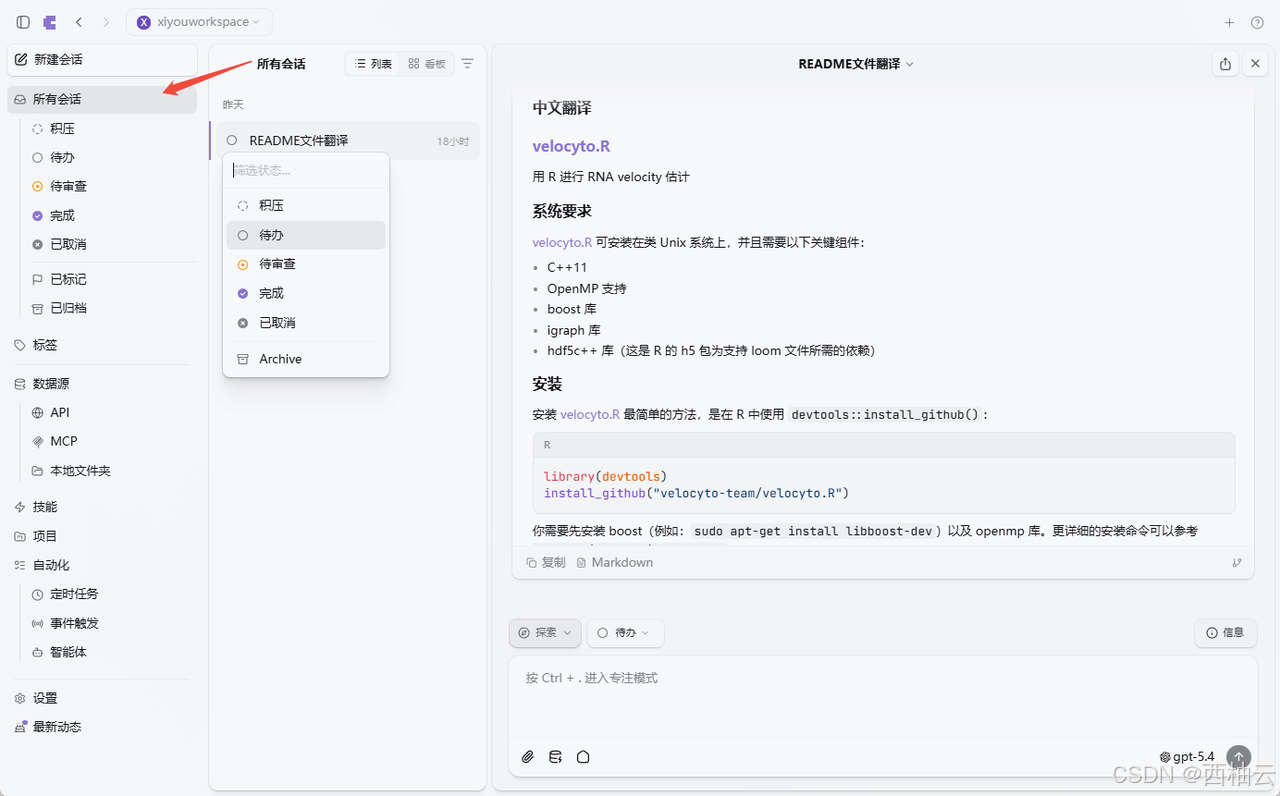Open the 待办 status dropdown above input
1280x796 pixels.
(625, 633)
